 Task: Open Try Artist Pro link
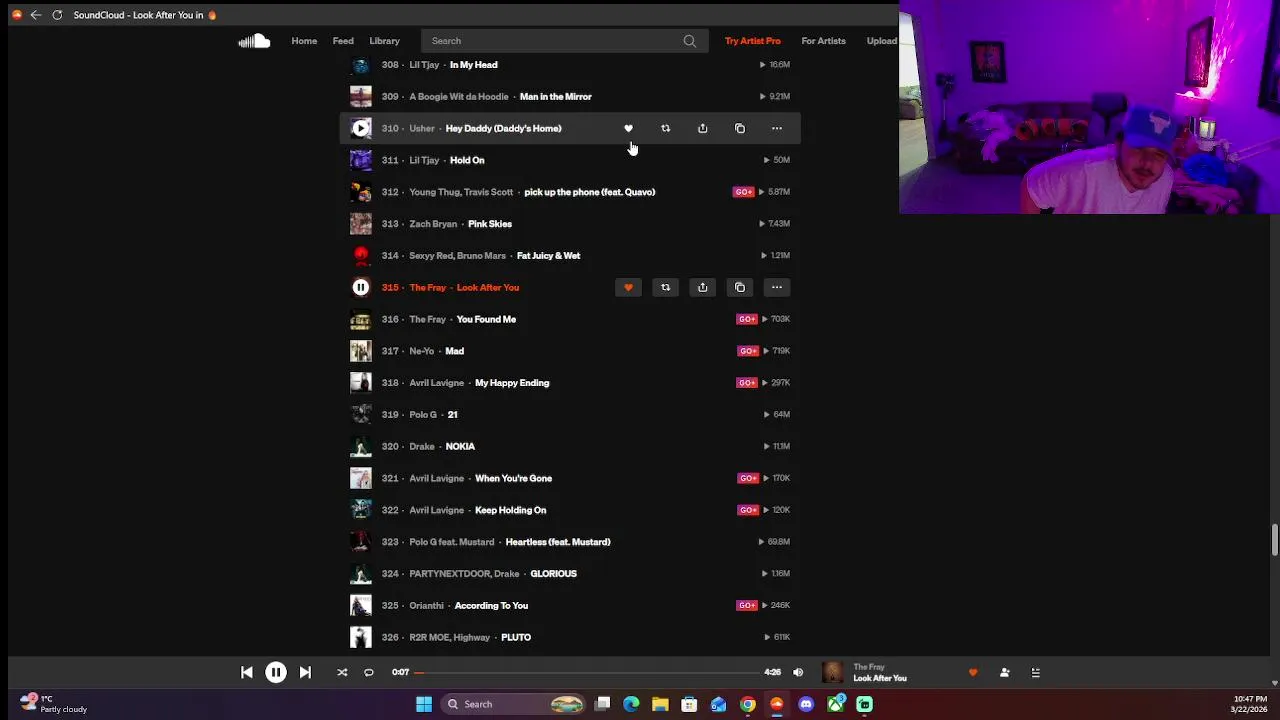pyautogui.click(x=753, y=41)
